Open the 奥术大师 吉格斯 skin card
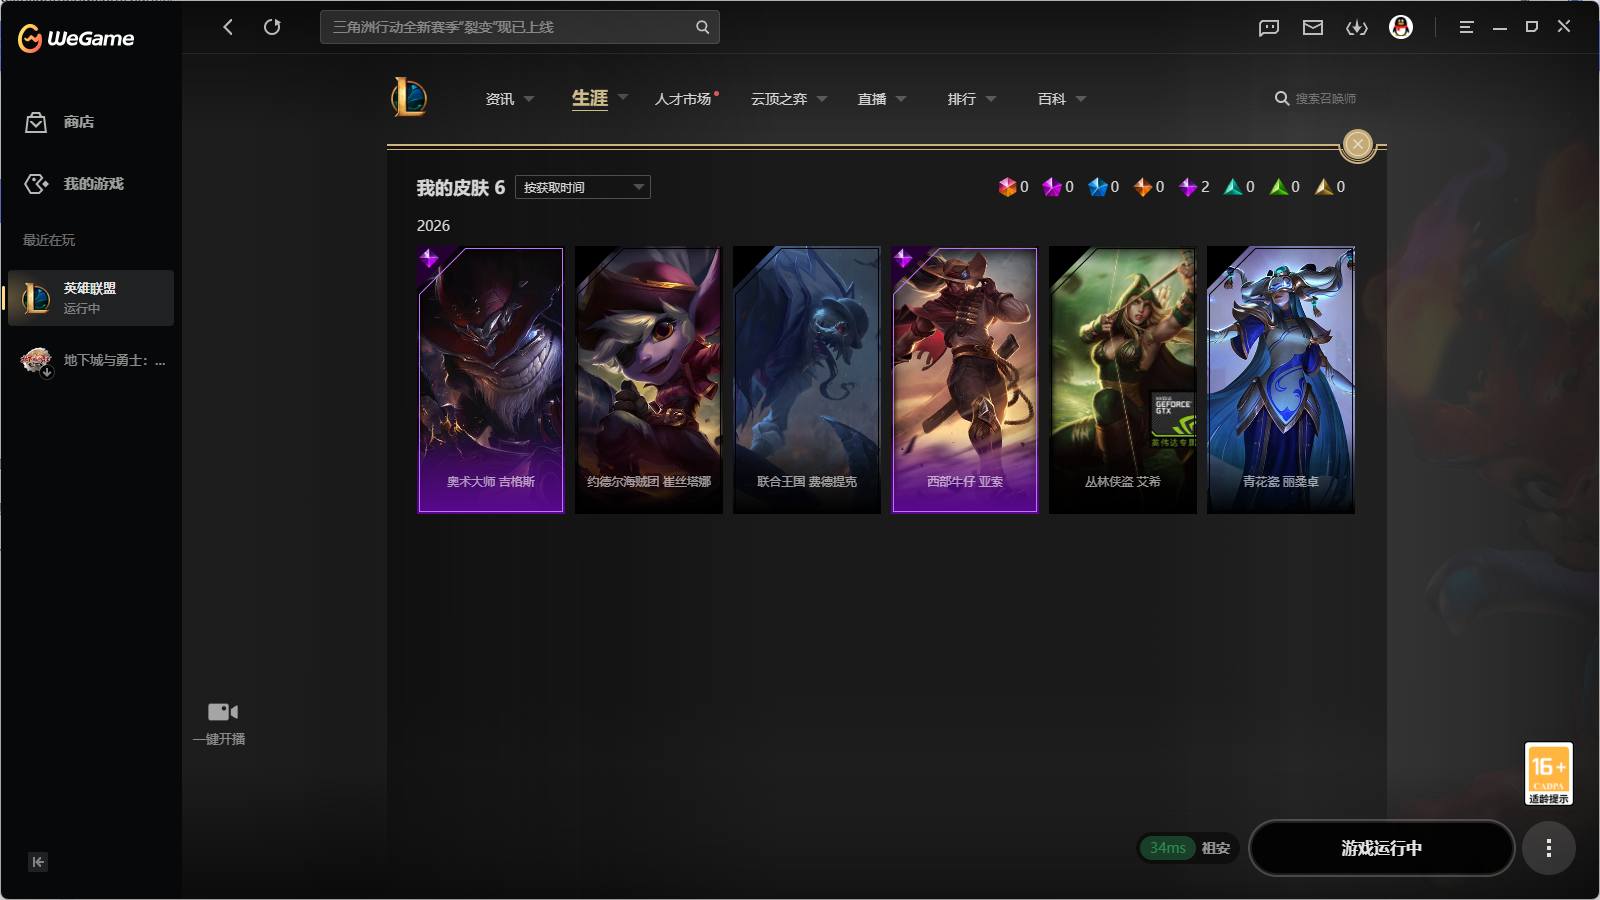The height and width of the screenshot is (900, 1600). pyautogui.click(x=491, y=380)
